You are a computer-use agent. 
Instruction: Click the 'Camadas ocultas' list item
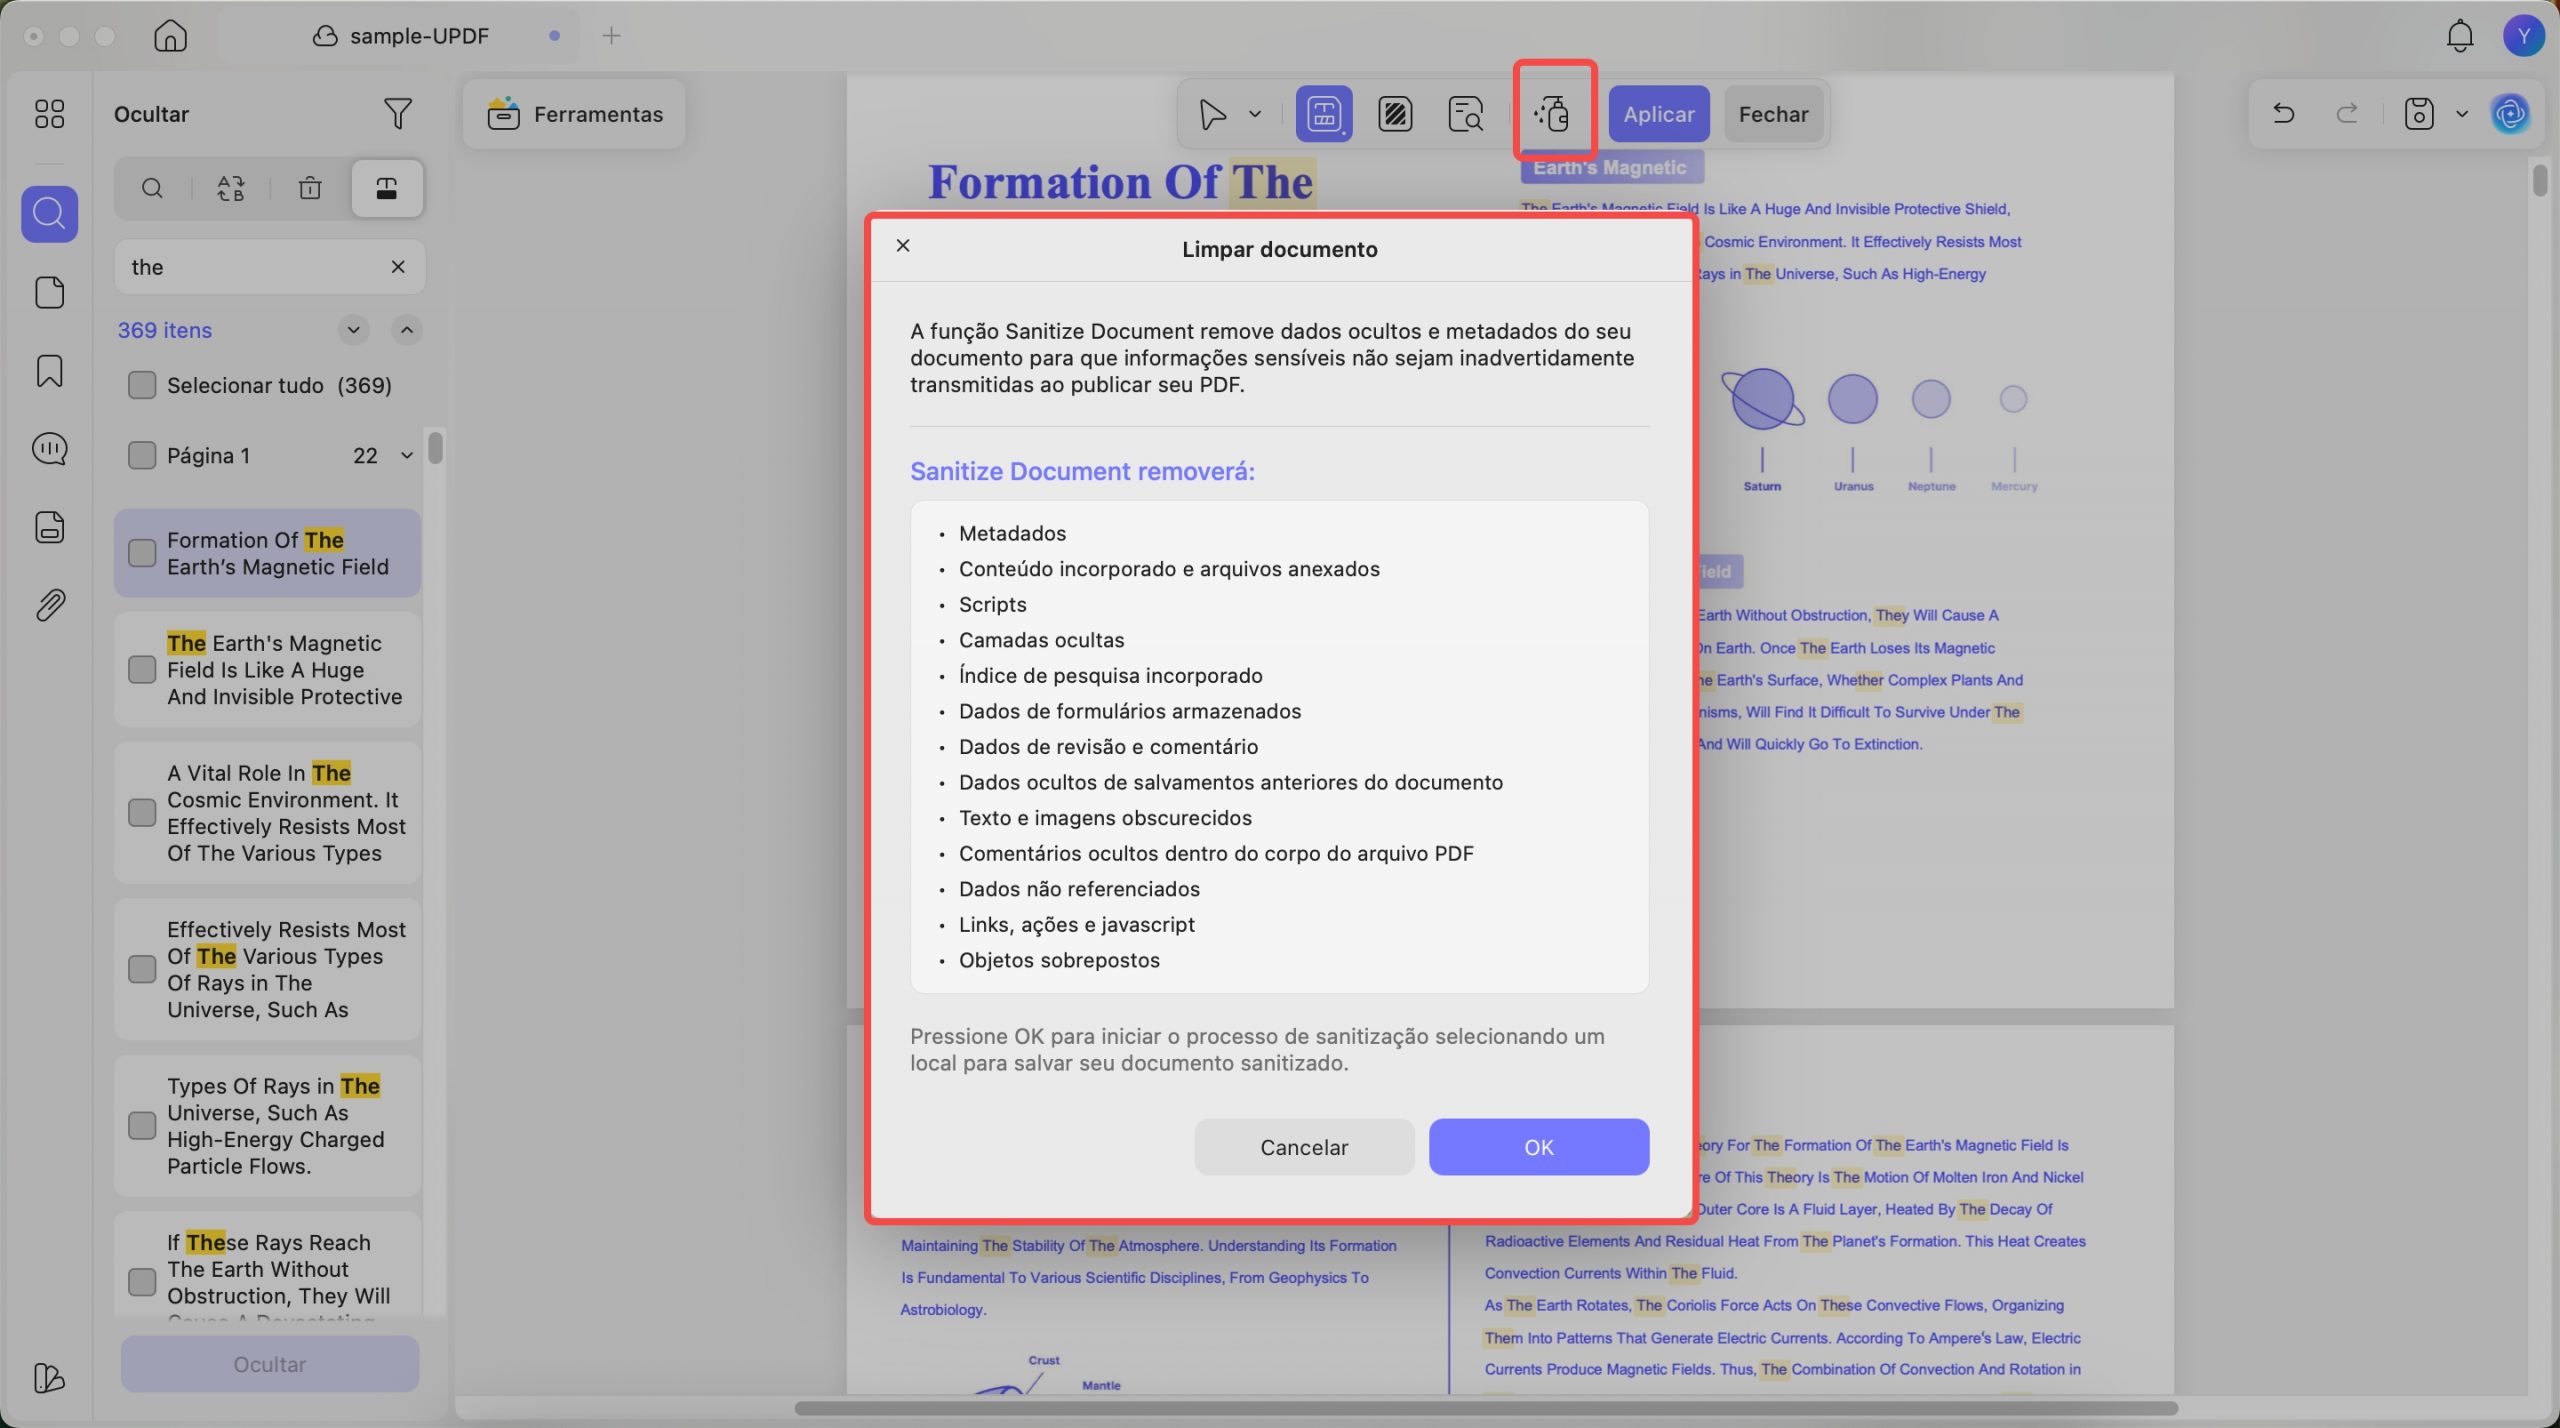(x=1041, y=640)
